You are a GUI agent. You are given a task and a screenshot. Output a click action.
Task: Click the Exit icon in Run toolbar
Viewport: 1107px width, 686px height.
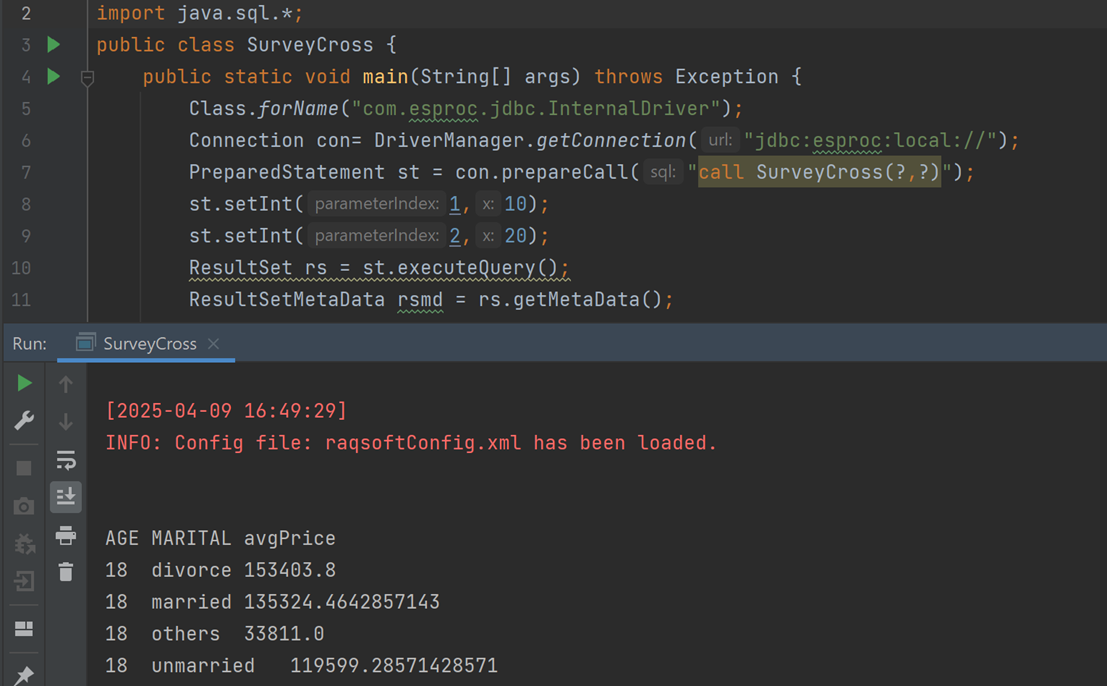click(x=25, y=581)
